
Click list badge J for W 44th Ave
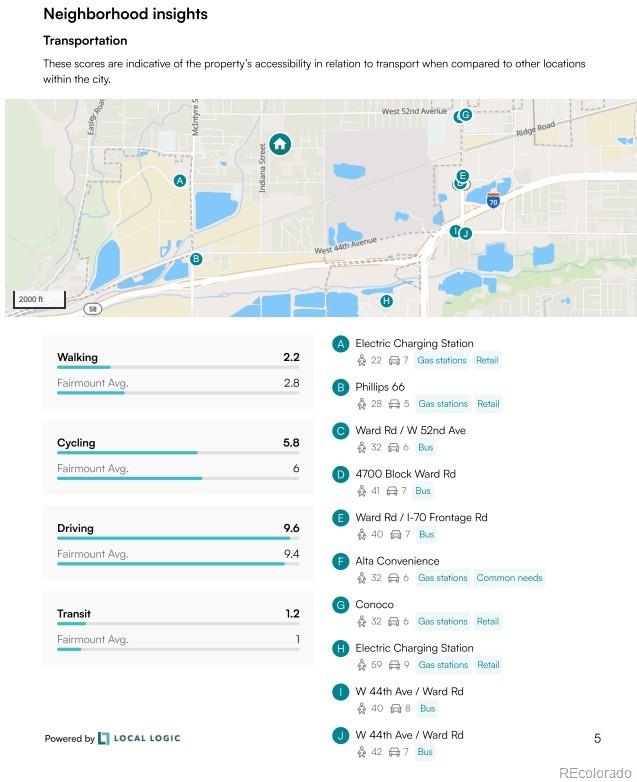tap(341, 736)
